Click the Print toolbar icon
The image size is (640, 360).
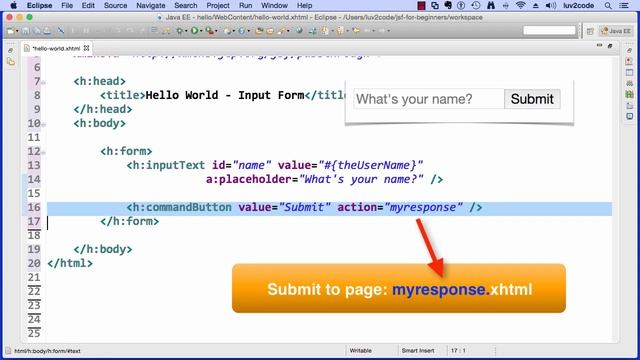click(x=47, y=31)
